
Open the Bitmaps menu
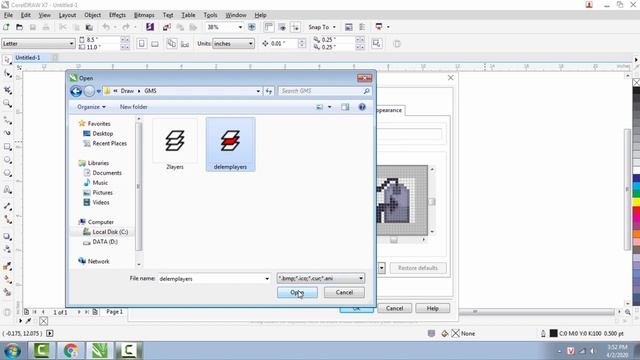pyautogui.click(x=144, y=15)
